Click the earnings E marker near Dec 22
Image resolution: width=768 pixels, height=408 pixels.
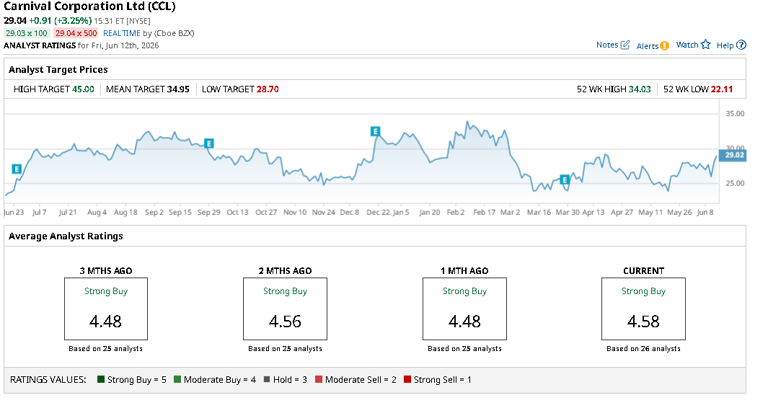(x=375, y=131)
